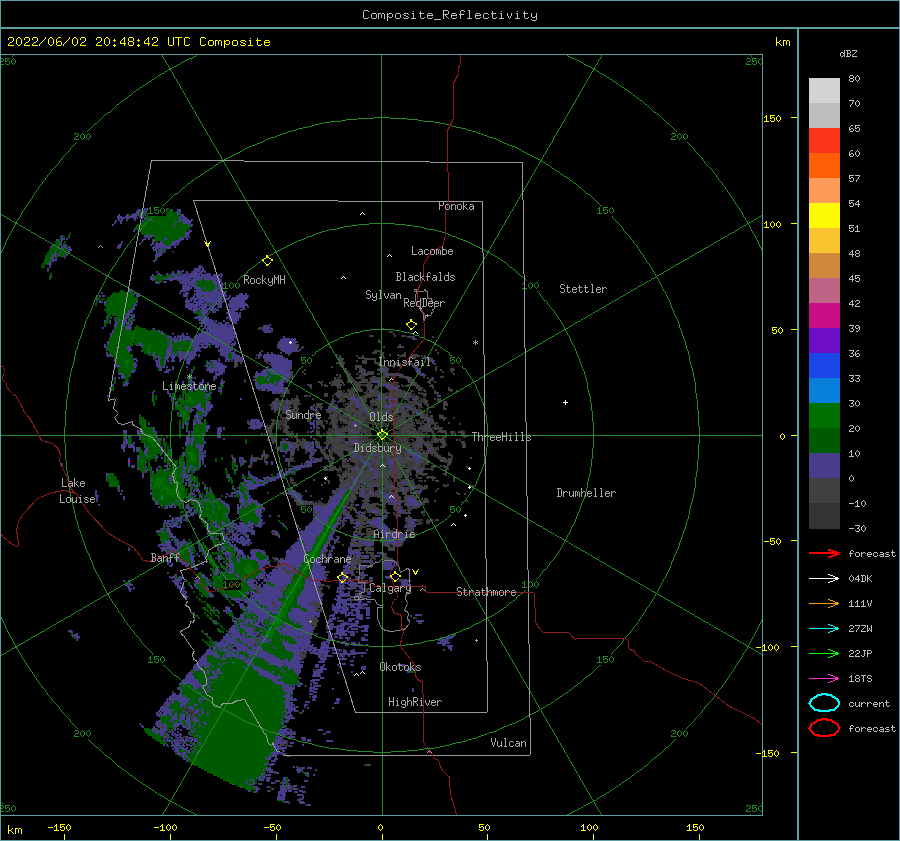Click the green 30 dBZ color swatch
Image resolution: width=900 pixels, height=841 pixels.
824,415
